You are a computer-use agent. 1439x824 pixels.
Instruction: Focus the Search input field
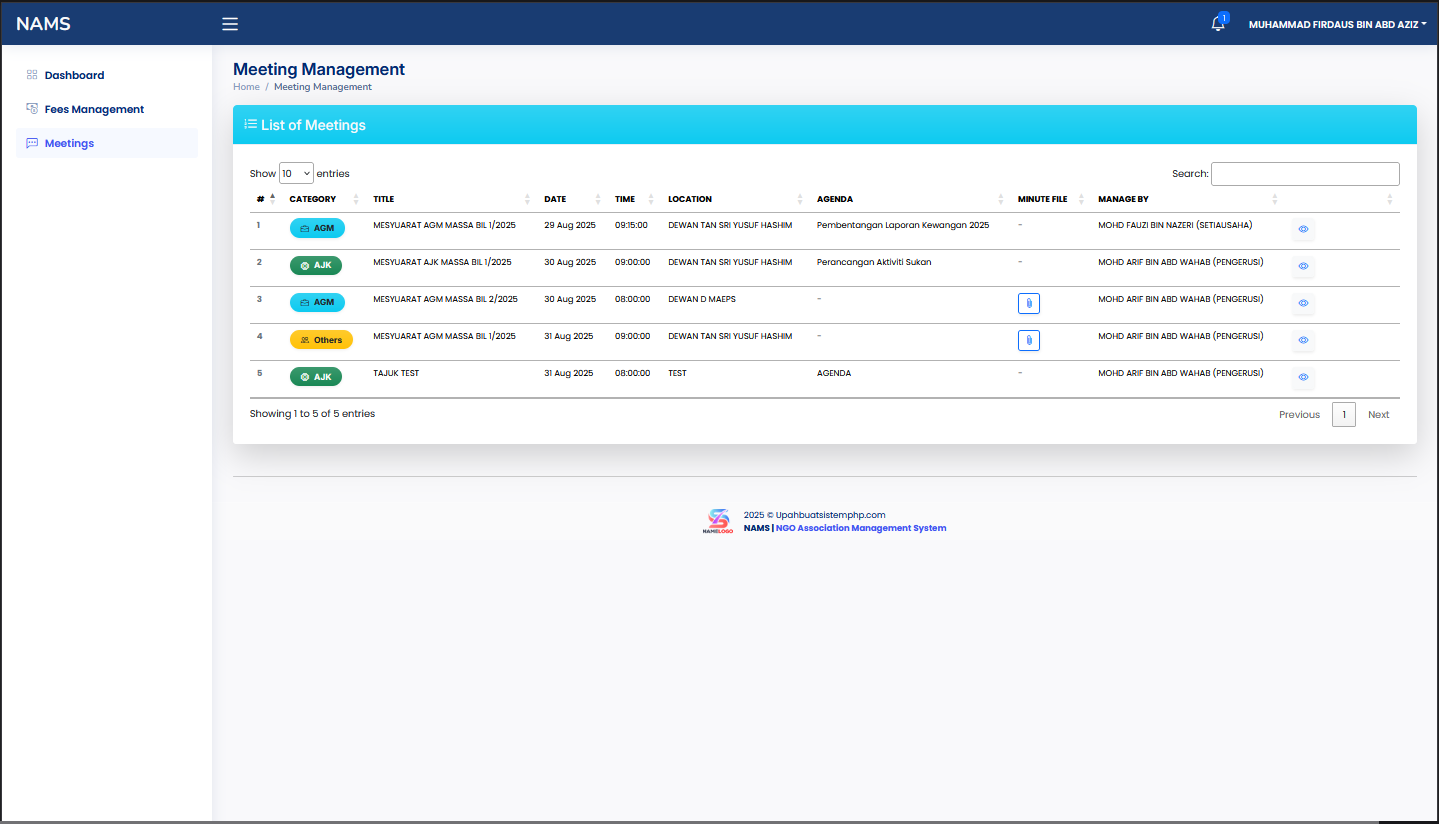point(1305,173)
